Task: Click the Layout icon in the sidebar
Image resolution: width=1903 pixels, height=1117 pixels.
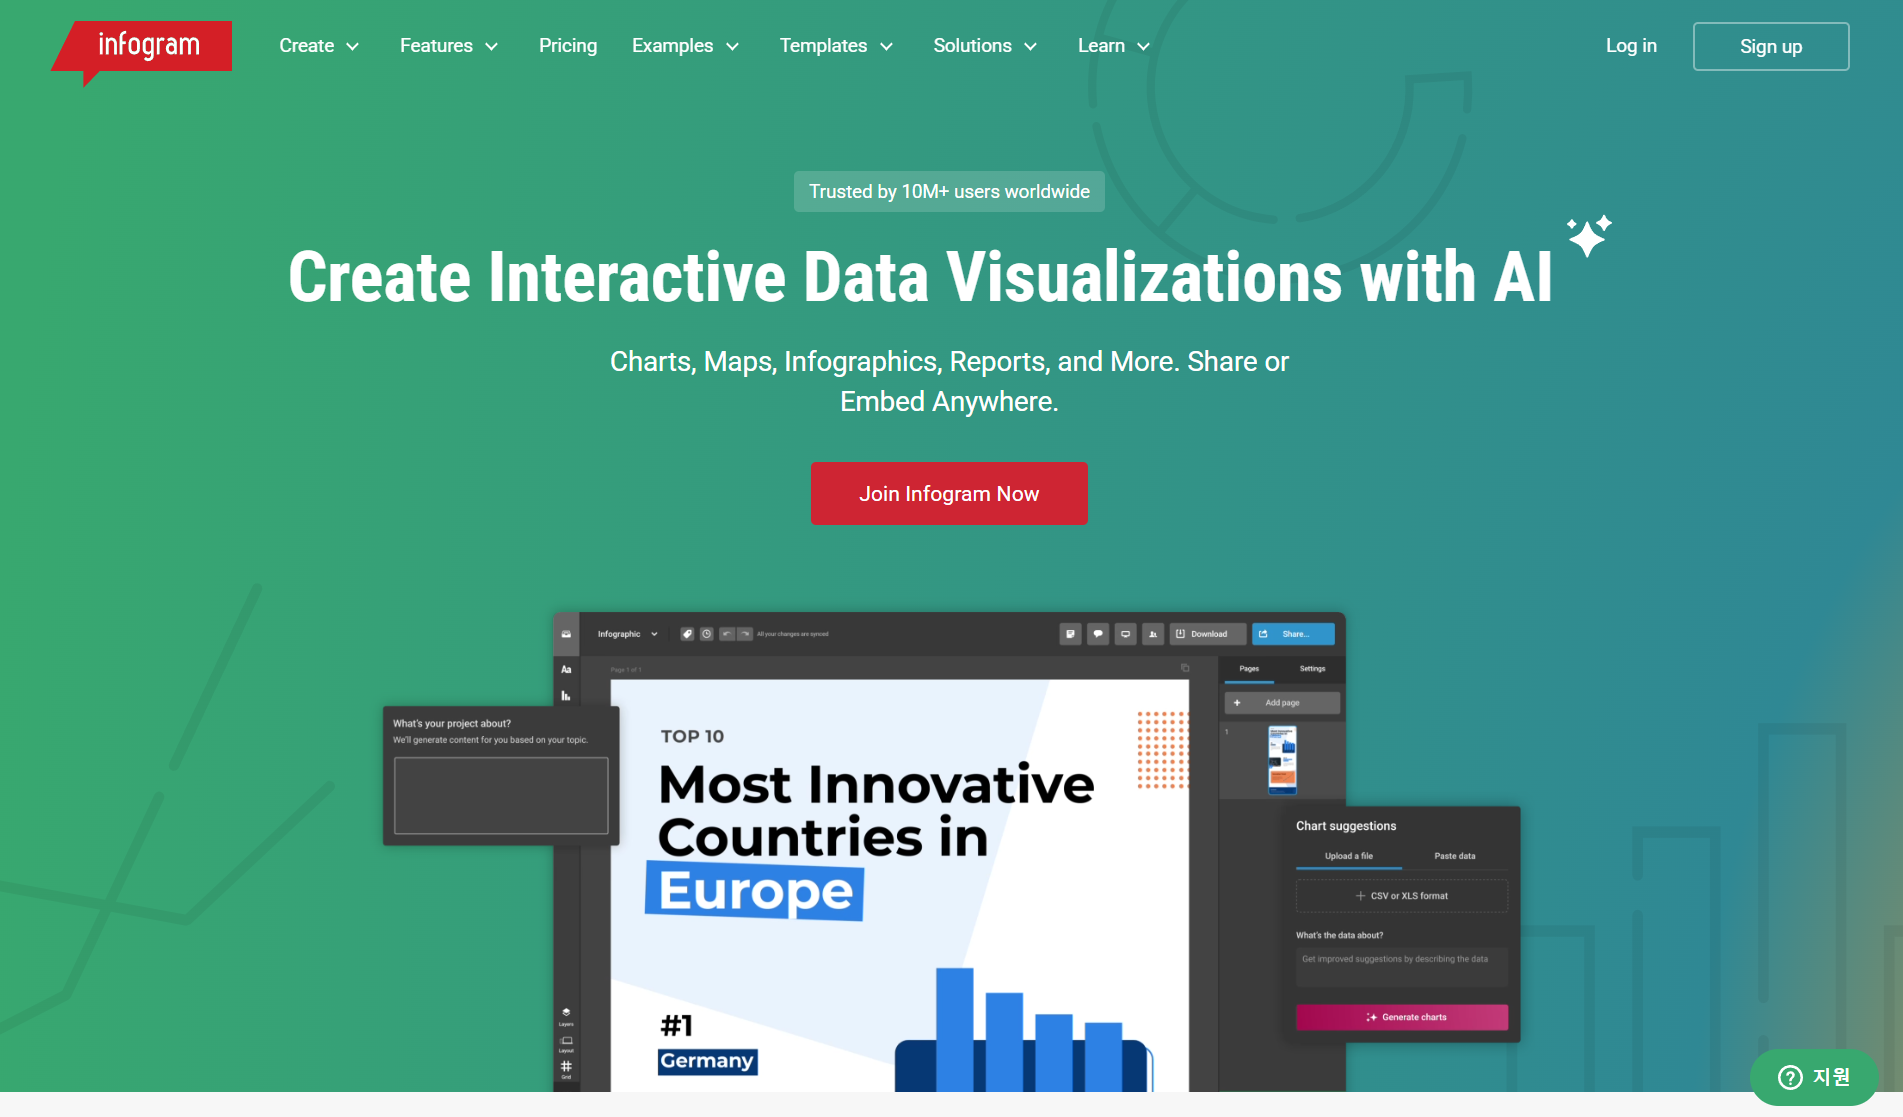Action: tap(566, 1043)
